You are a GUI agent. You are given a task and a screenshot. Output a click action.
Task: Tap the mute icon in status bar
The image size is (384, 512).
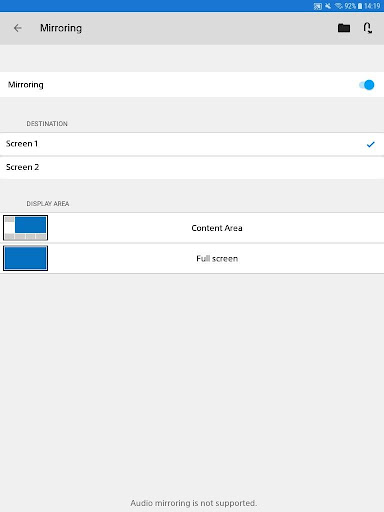pos(328,6)
